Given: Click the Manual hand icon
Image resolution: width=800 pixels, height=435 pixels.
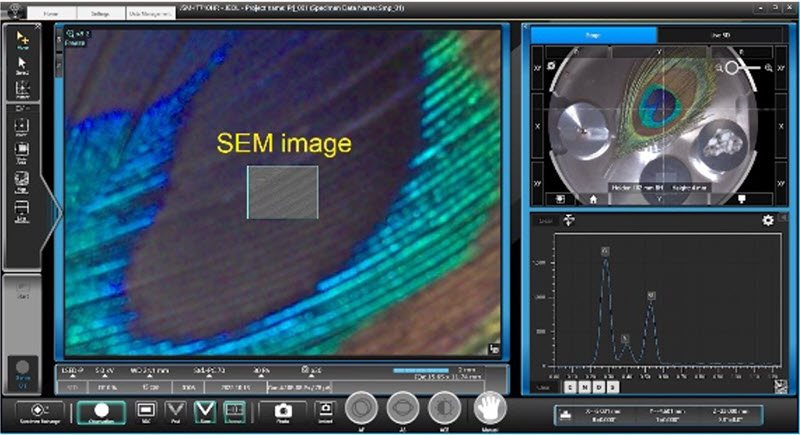Looking at the screenshot, I should [x=488, y=409].
